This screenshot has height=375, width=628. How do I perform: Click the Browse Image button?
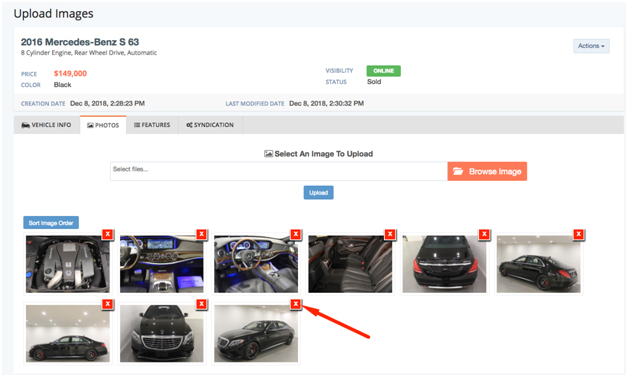487,171
